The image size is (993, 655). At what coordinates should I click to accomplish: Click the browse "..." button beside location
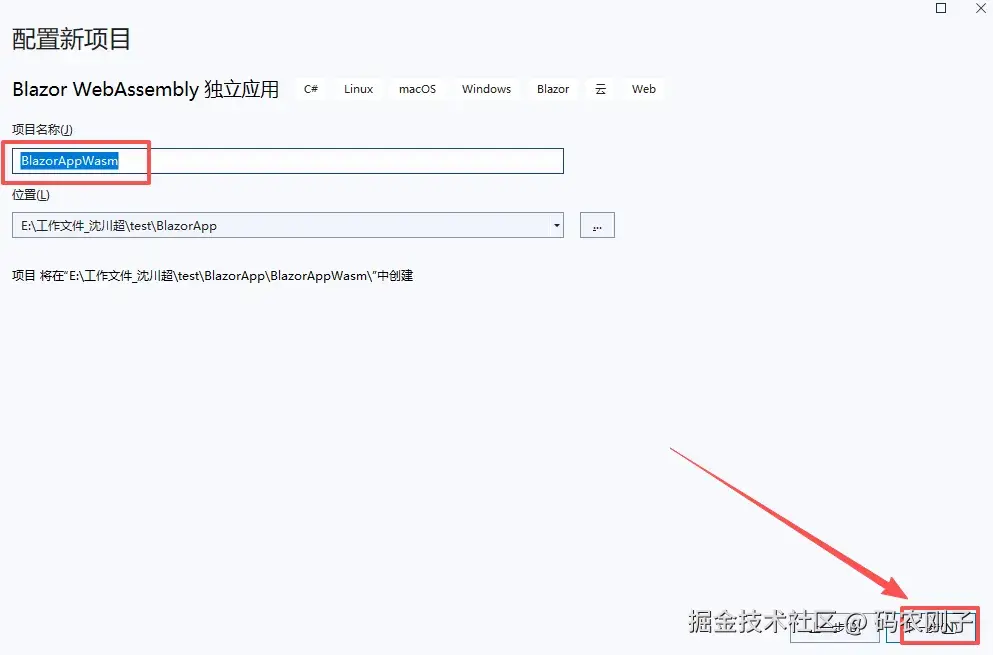tap(597, 226)
